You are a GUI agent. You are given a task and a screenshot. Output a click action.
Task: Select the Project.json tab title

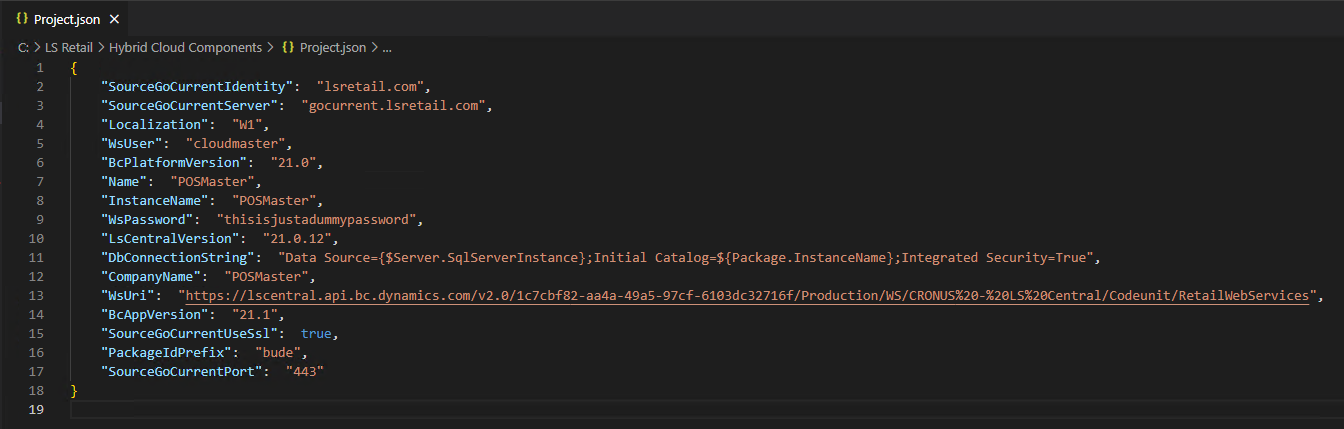coord(67,19)
